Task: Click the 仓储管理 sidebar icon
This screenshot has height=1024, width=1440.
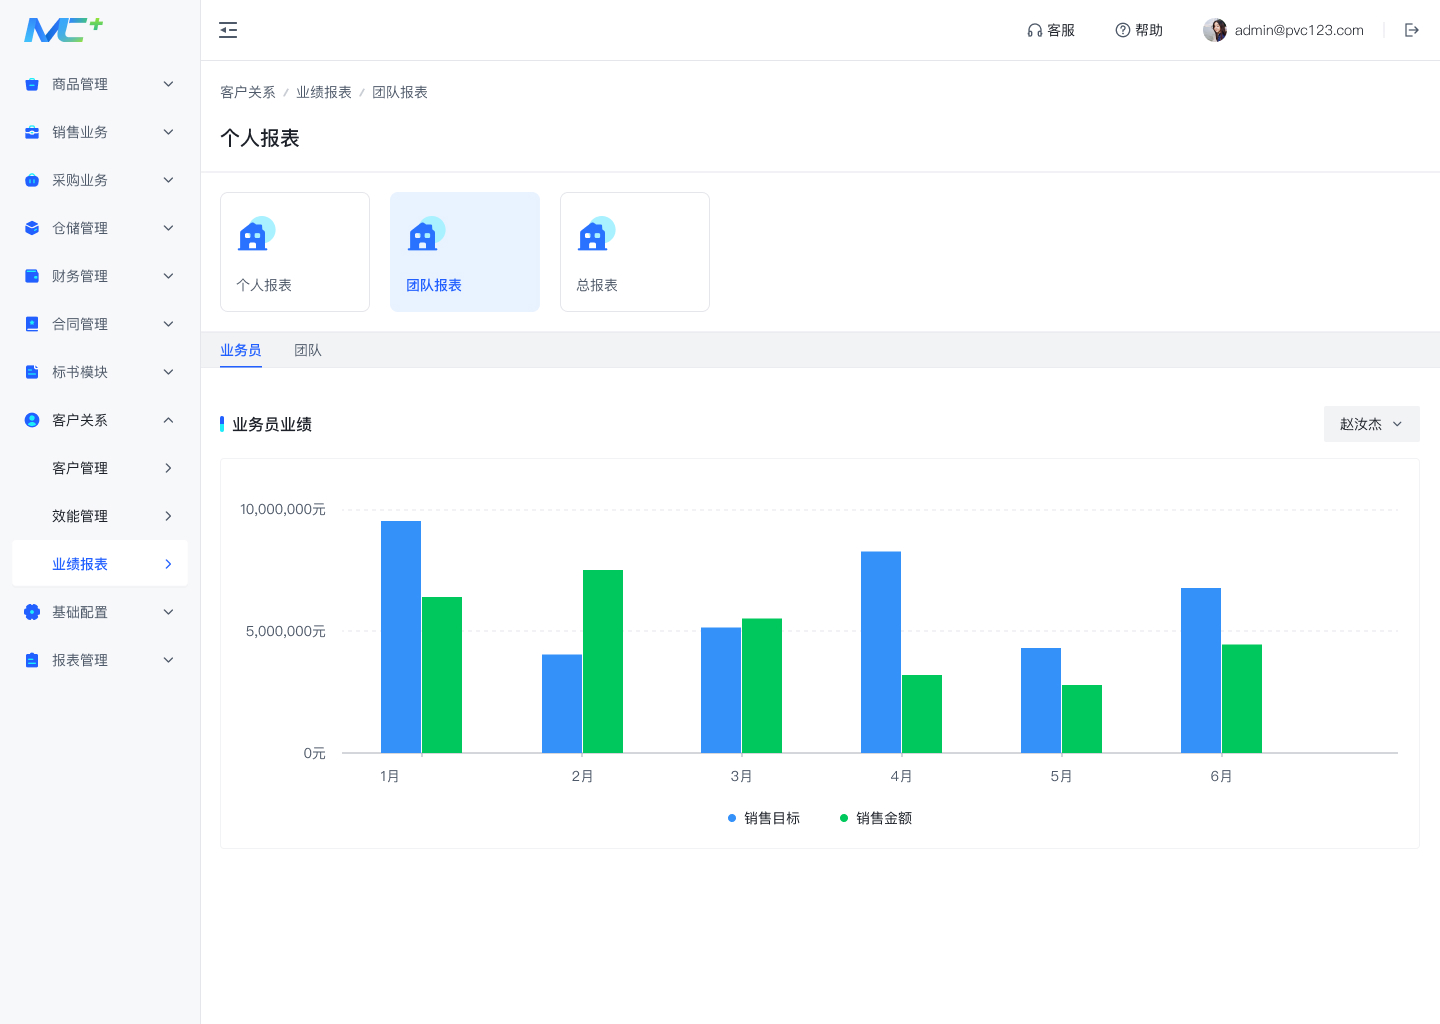Action: (32, 228)
